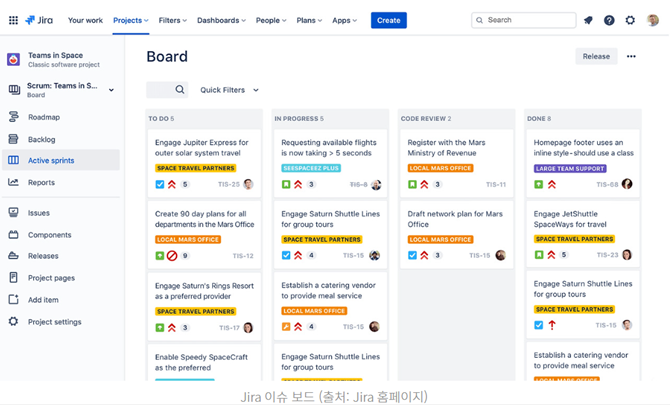Click the story type icon on TIS-11 card

[412, 185]
